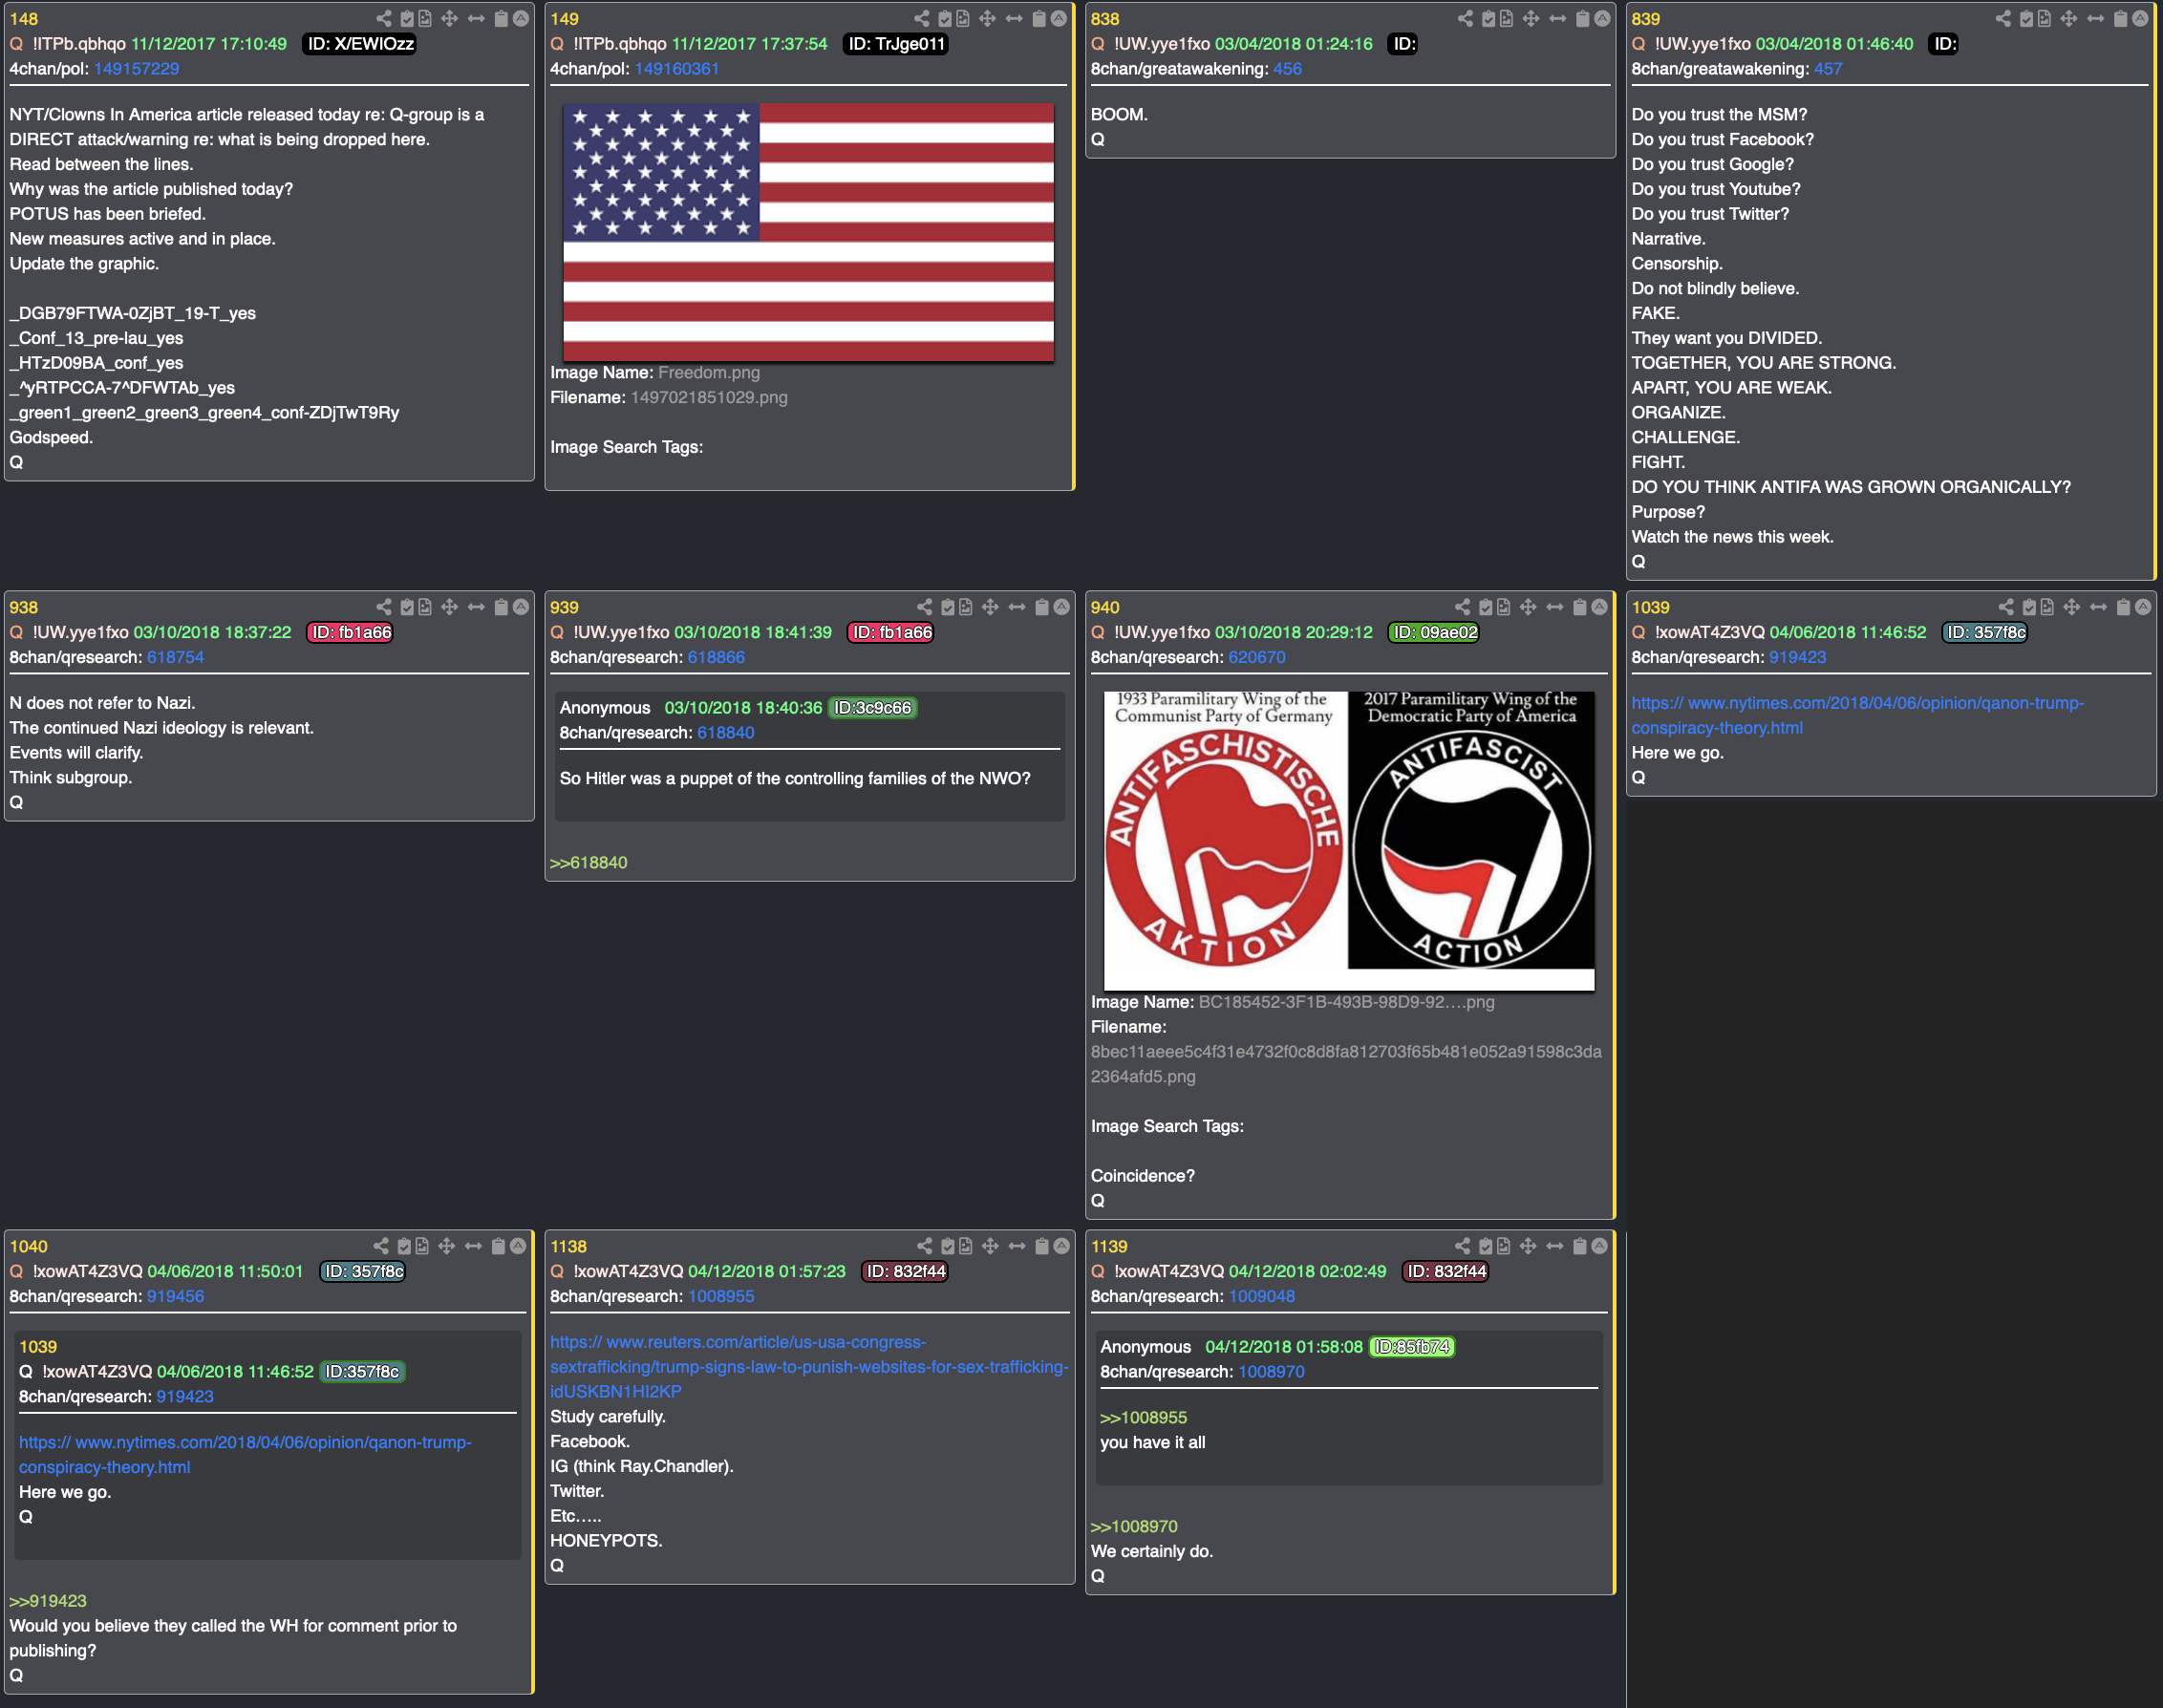Click the clipboard-check icon on post 148
The height and width of the screenshot is (1708, 2163).
click(x=407, y=18)
